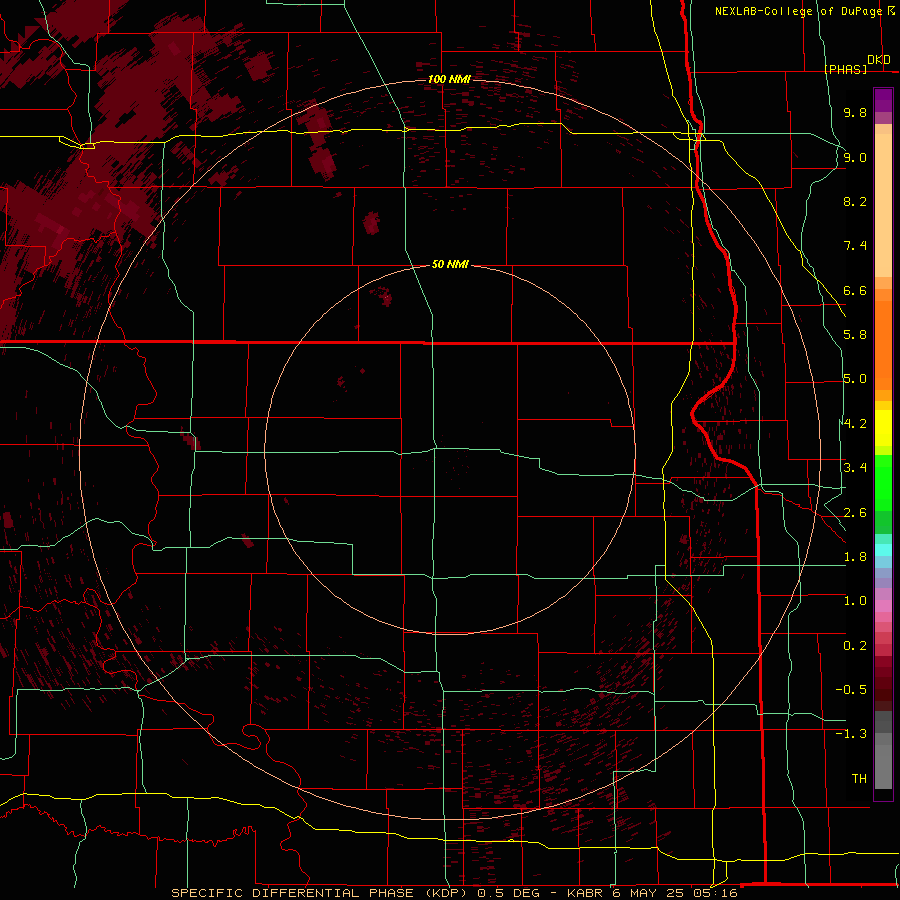Click the 9.8 value on the color scale

tap(855, 112)
